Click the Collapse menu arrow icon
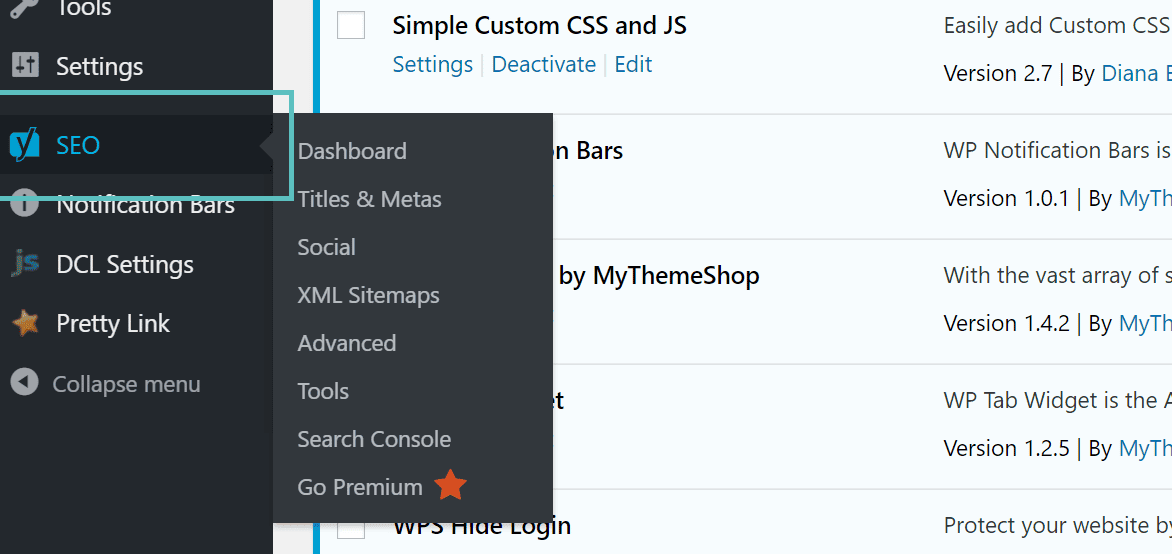 point(25,383)
